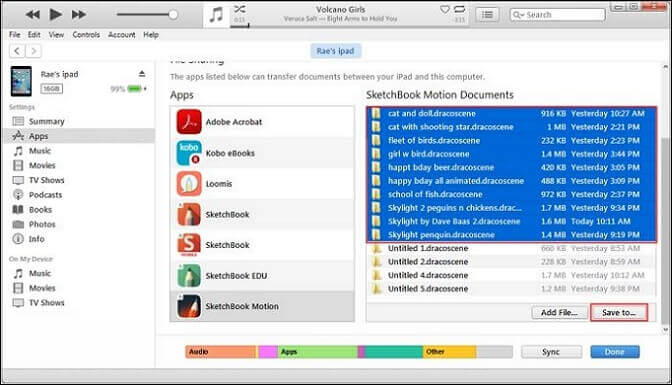The height and width of the screenshot is (385, 672).
Task: Open Podcasts in sidebar
Action: pos(45,195)
